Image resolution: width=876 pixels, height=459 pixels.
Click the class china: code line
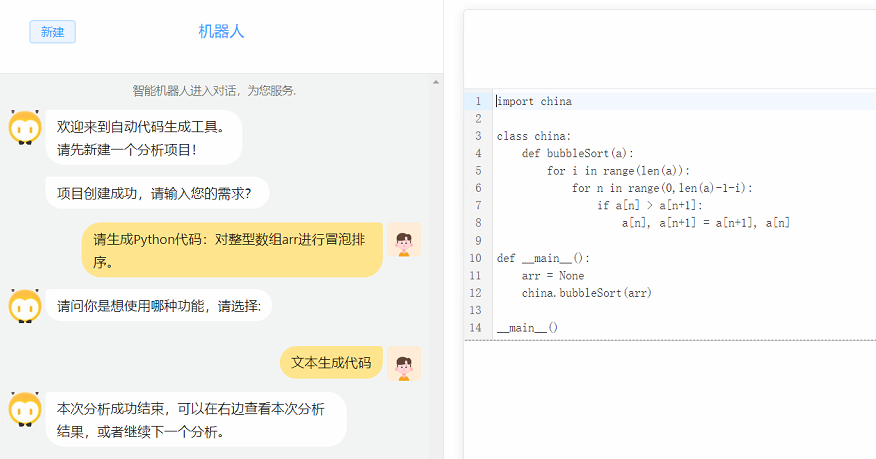coord(534,136)
